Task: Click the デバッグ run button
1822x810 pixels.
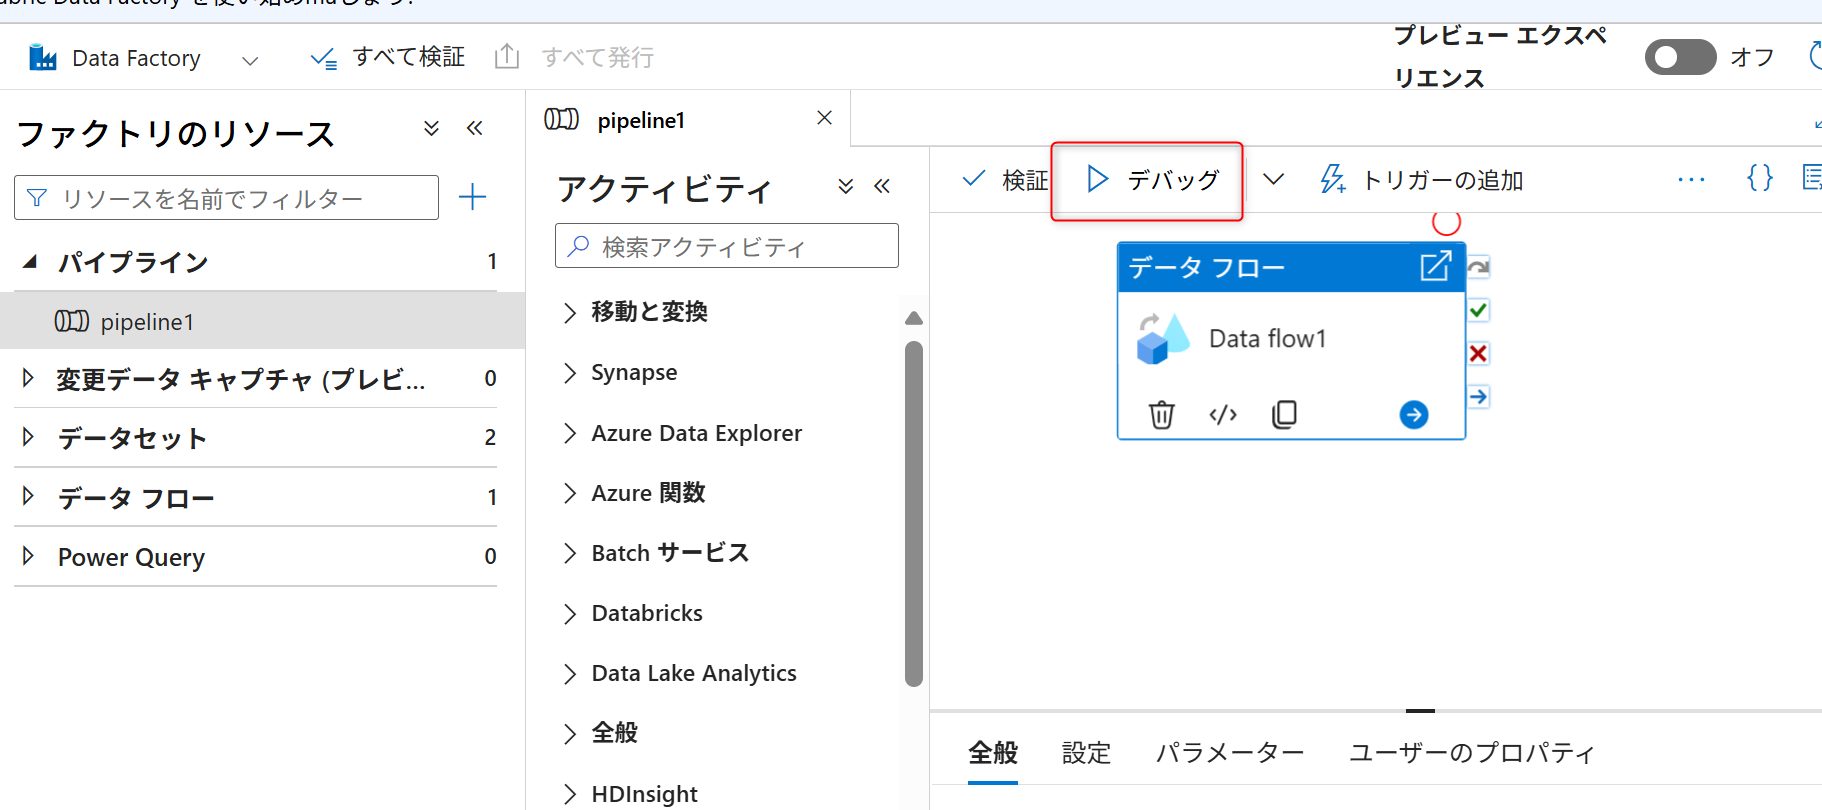Action: (1152, 180)
